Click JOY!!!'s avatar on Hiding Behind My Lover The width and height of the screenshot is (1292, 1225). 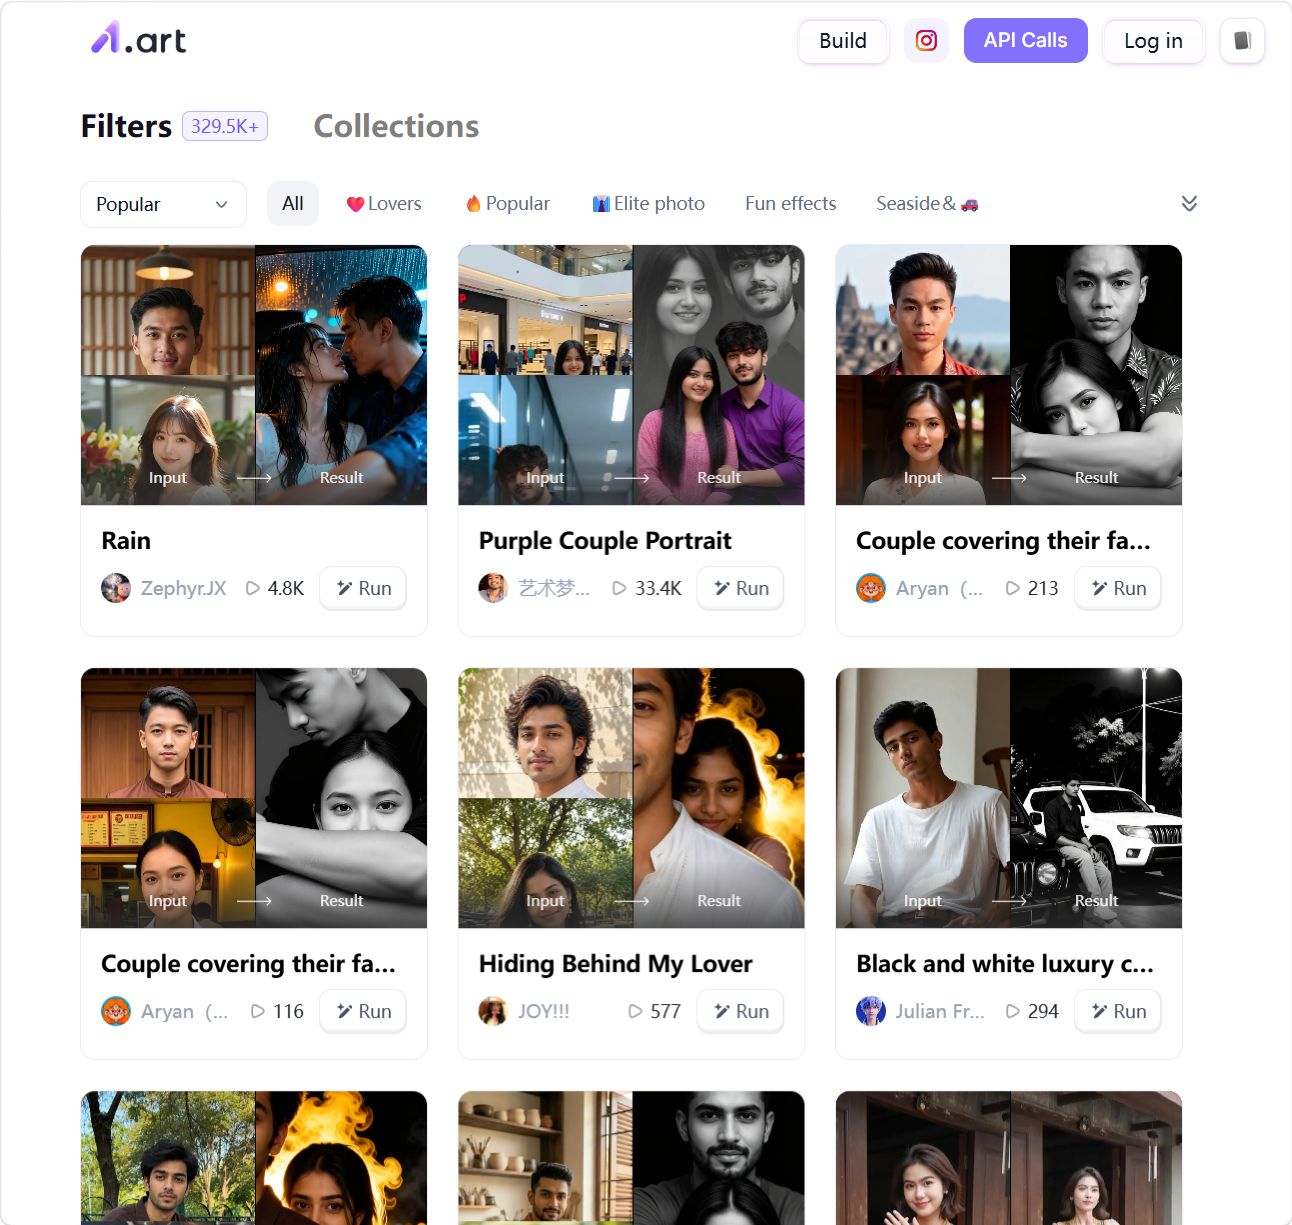pos(493,1011)
